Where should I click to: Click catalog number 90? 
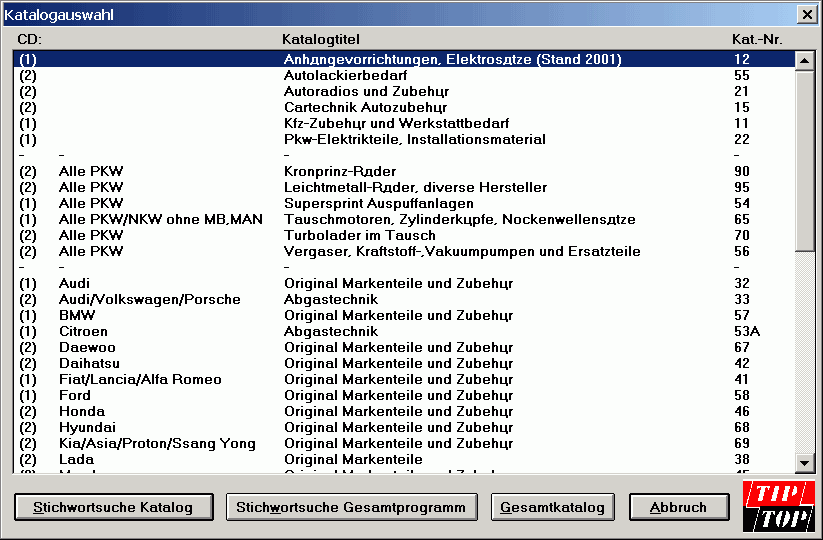(742, 172)
